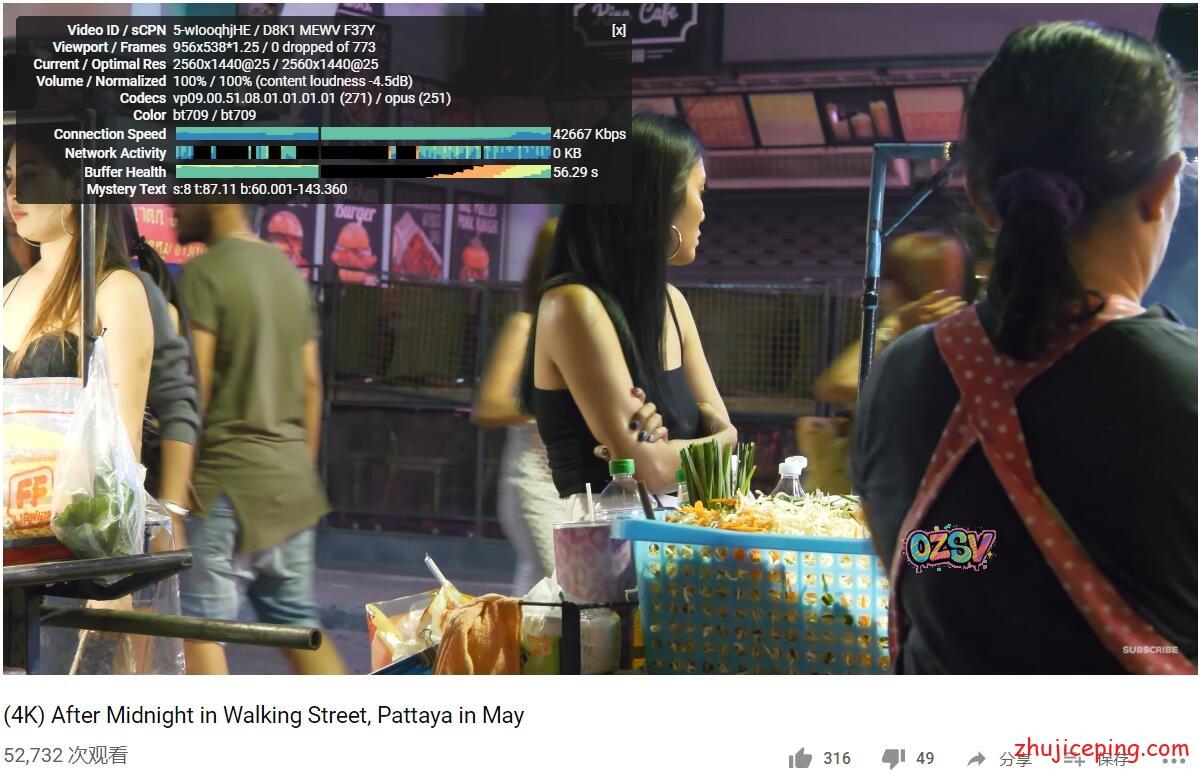Screen dimensions: 1199x773
Task: Click the save to playlist icon
Action: click(x=1074, y=758)
